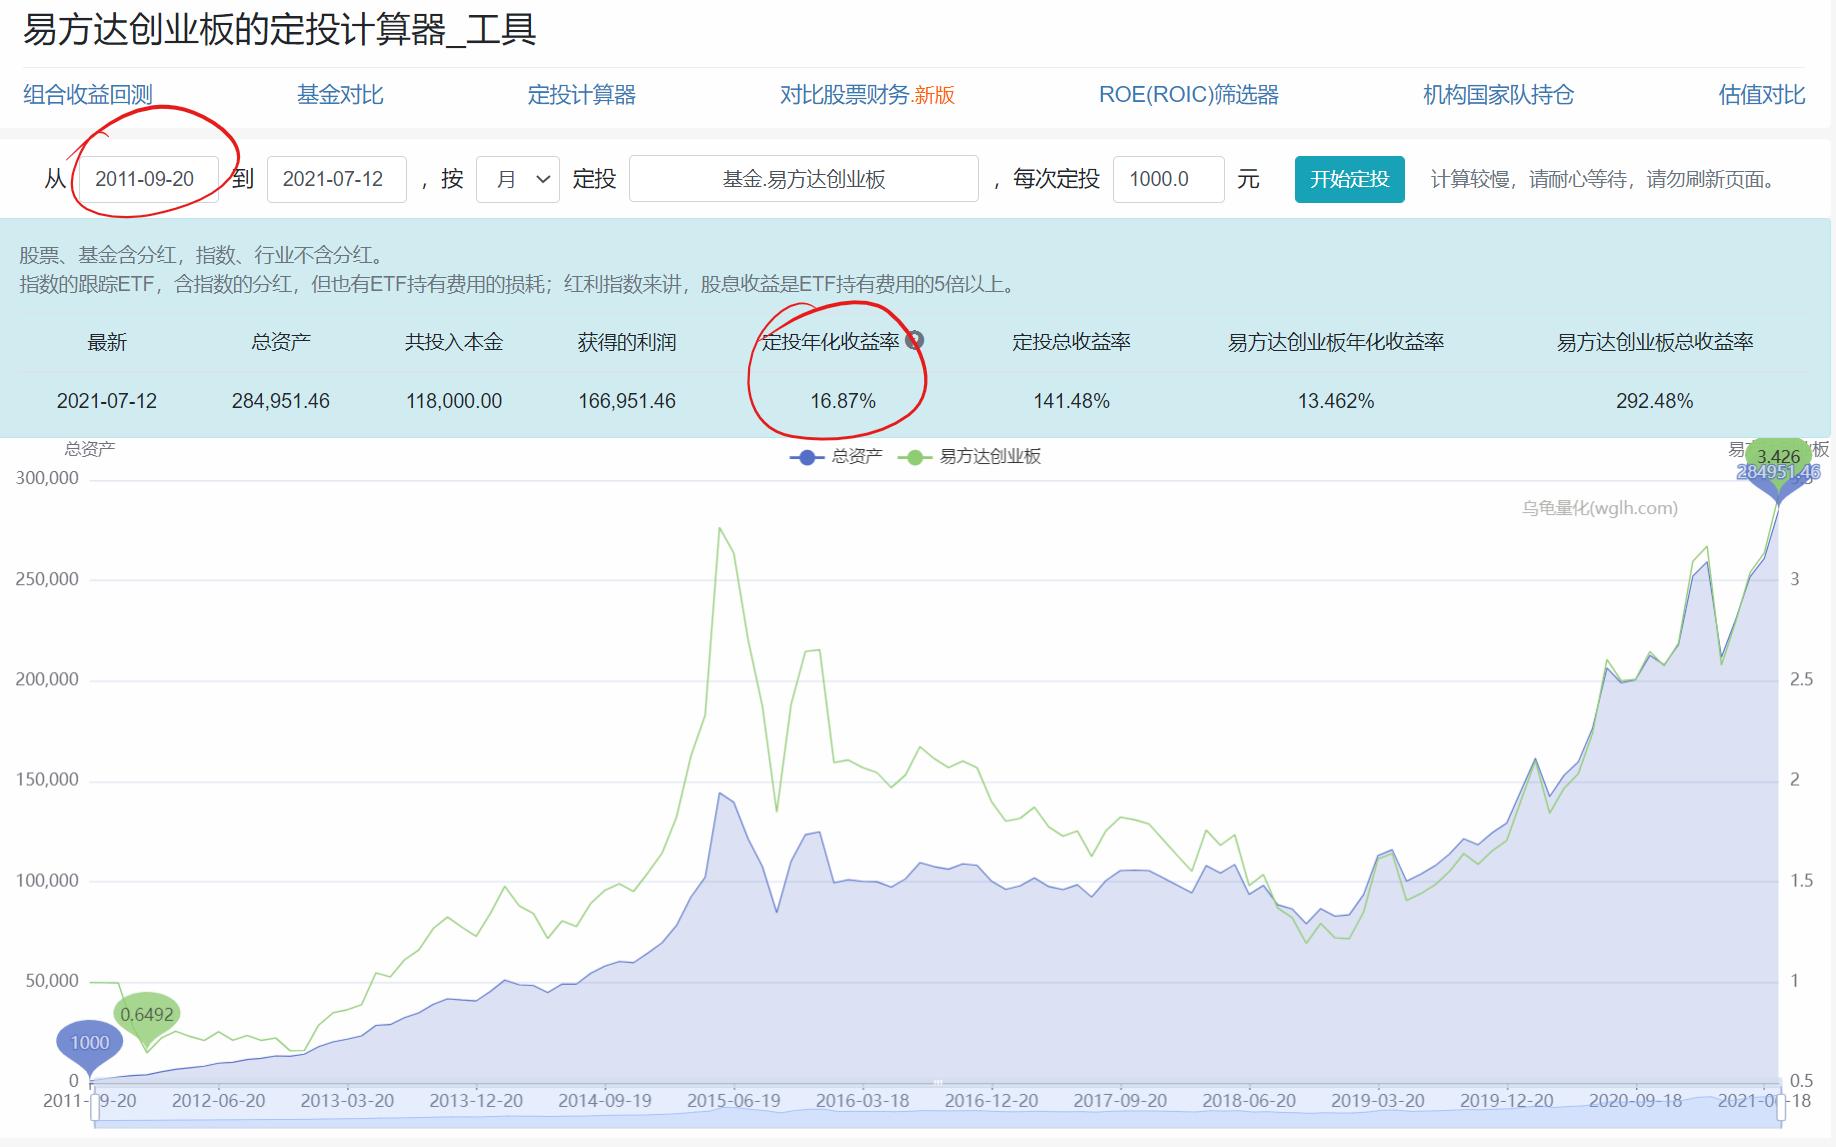Click the fund input showing 基金.易方达创业板
The height and width of the screenshot is (1147, 1836).
(803, 179)
